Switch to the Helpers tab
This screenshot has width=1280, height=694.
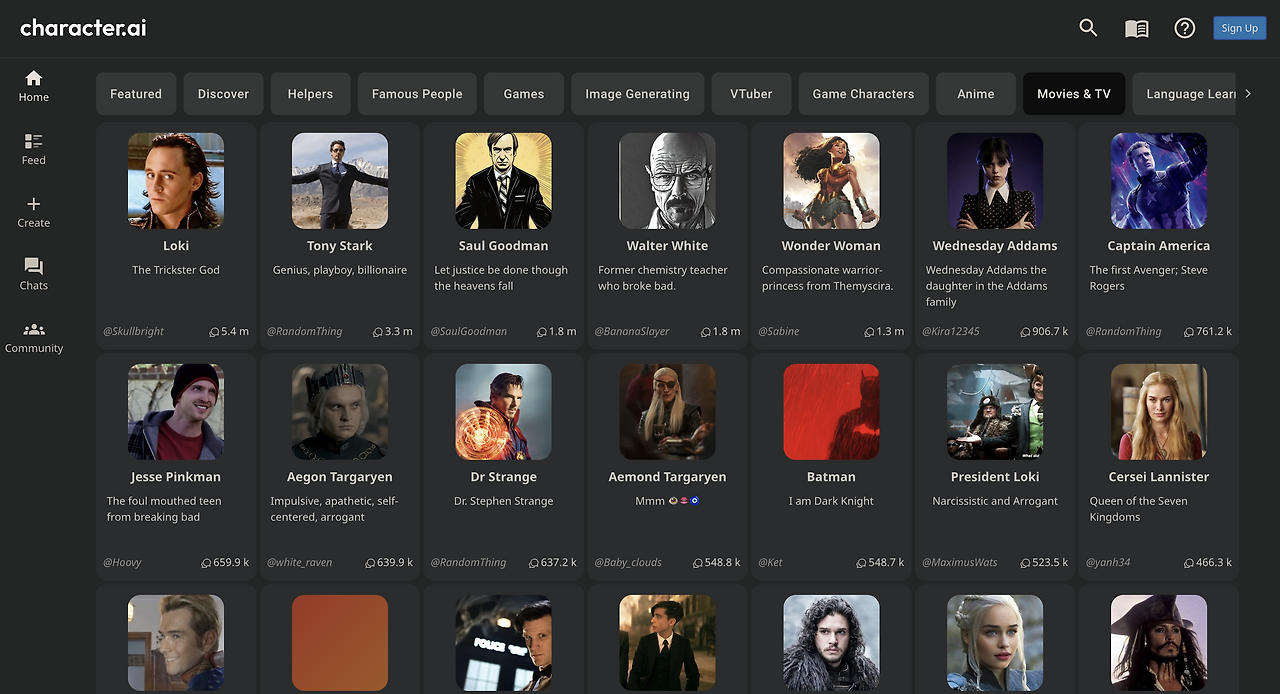coord(310,94)
